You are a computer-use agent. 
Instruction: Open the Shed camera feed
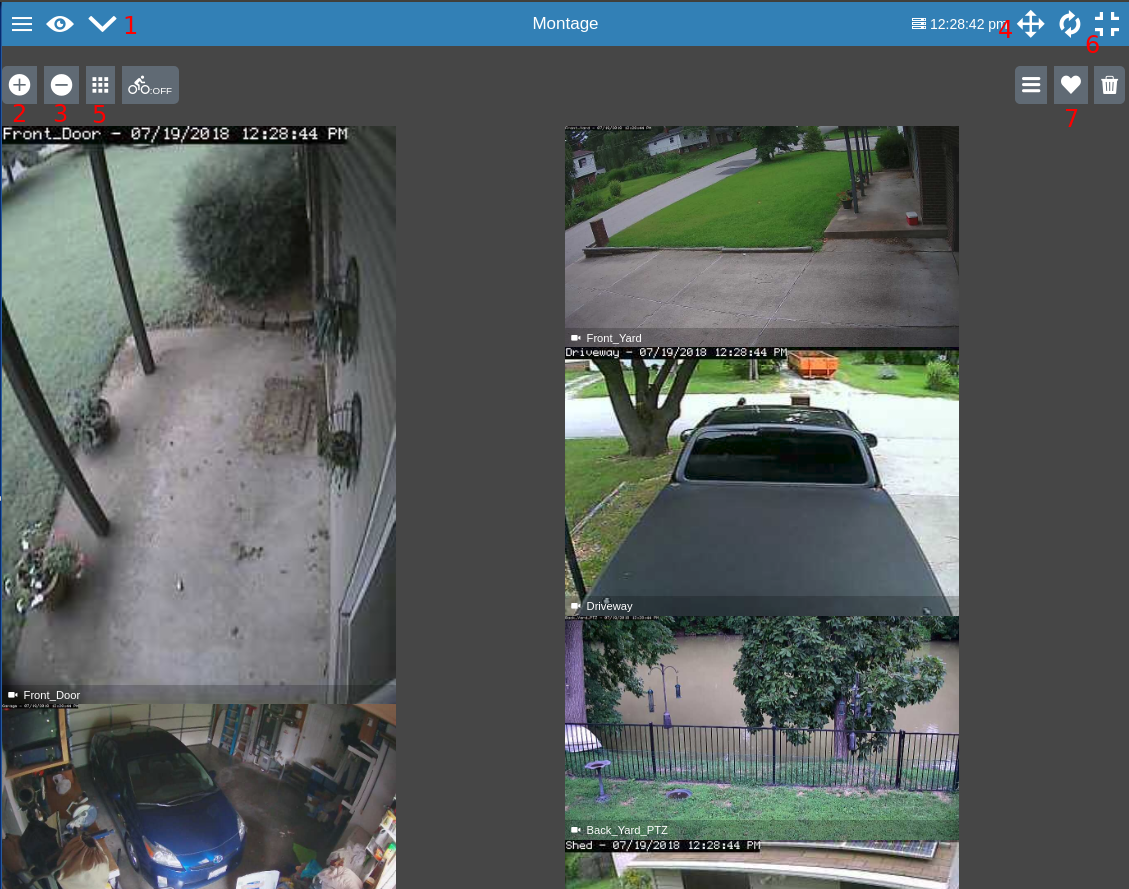coord(762,865)
